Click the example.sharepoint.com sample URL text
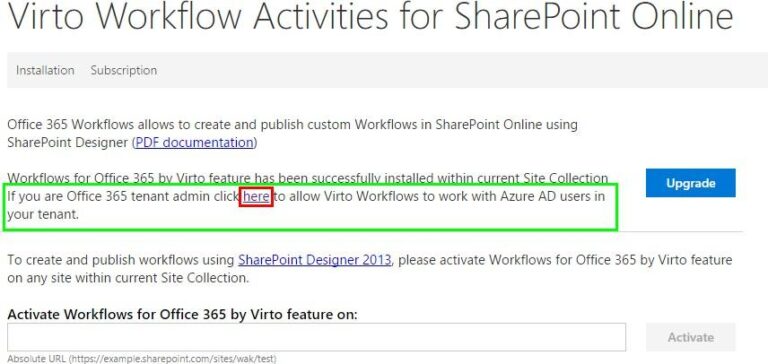This screenshot has width=768, height=364. coord(171,359)
